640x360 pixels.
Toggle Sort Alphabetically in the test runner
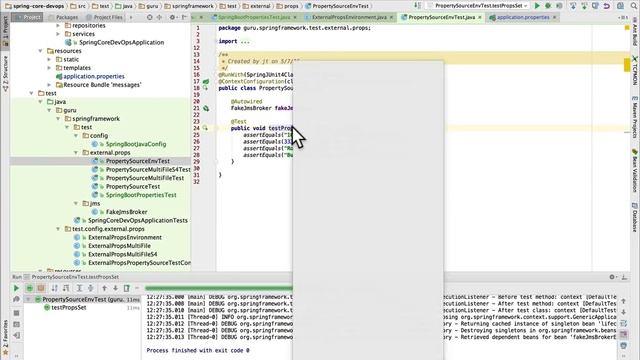pos(54,288)
